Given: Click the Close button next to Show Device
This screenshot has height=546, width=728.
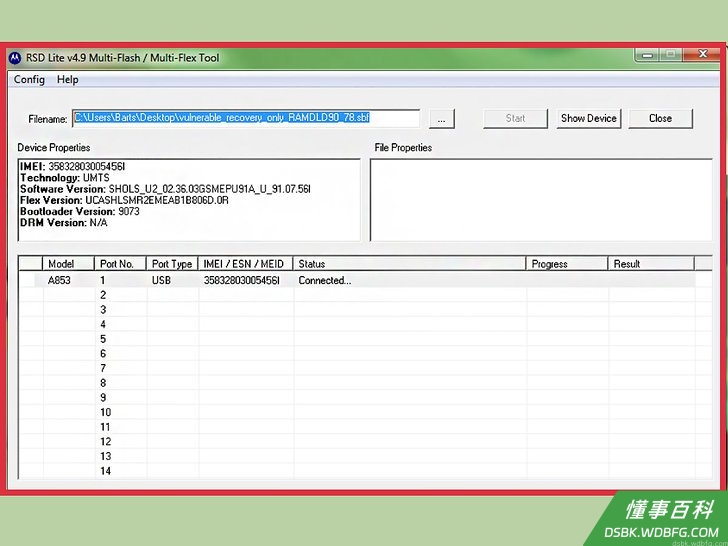Looking at the screenshot, I should click(660, 118).
